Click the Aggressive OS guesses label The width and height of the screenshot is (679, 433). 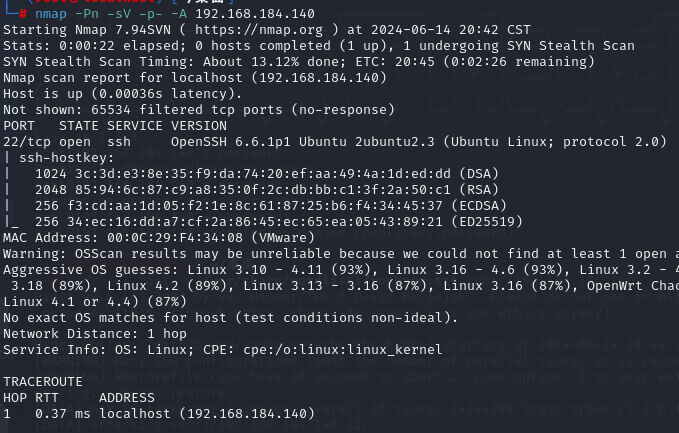pos(91,270)
